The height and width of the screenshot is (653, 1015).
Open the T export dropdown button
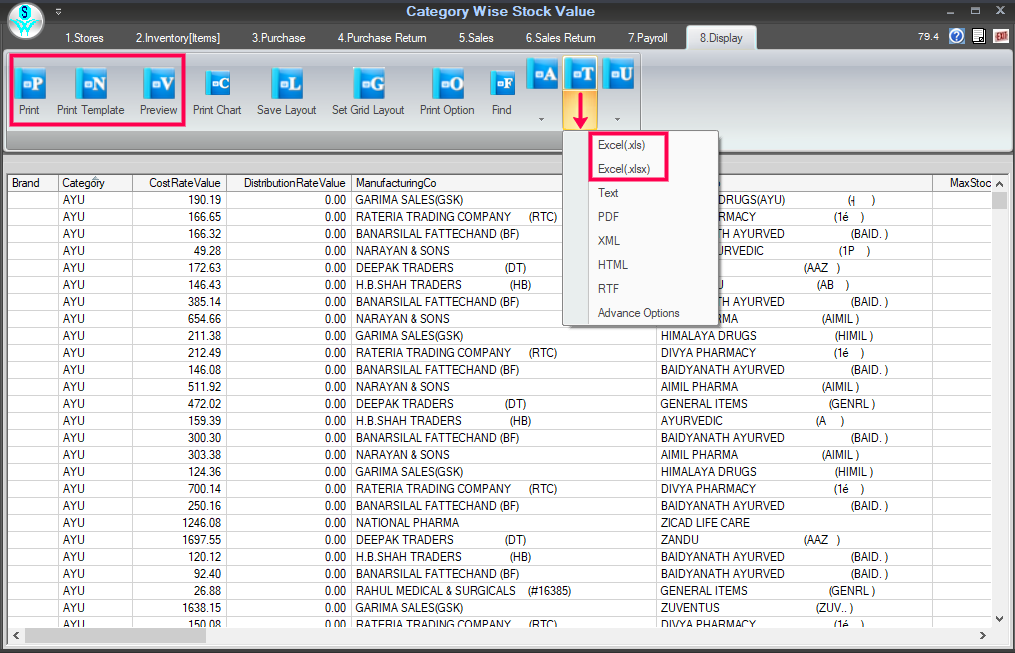[581, 73]
